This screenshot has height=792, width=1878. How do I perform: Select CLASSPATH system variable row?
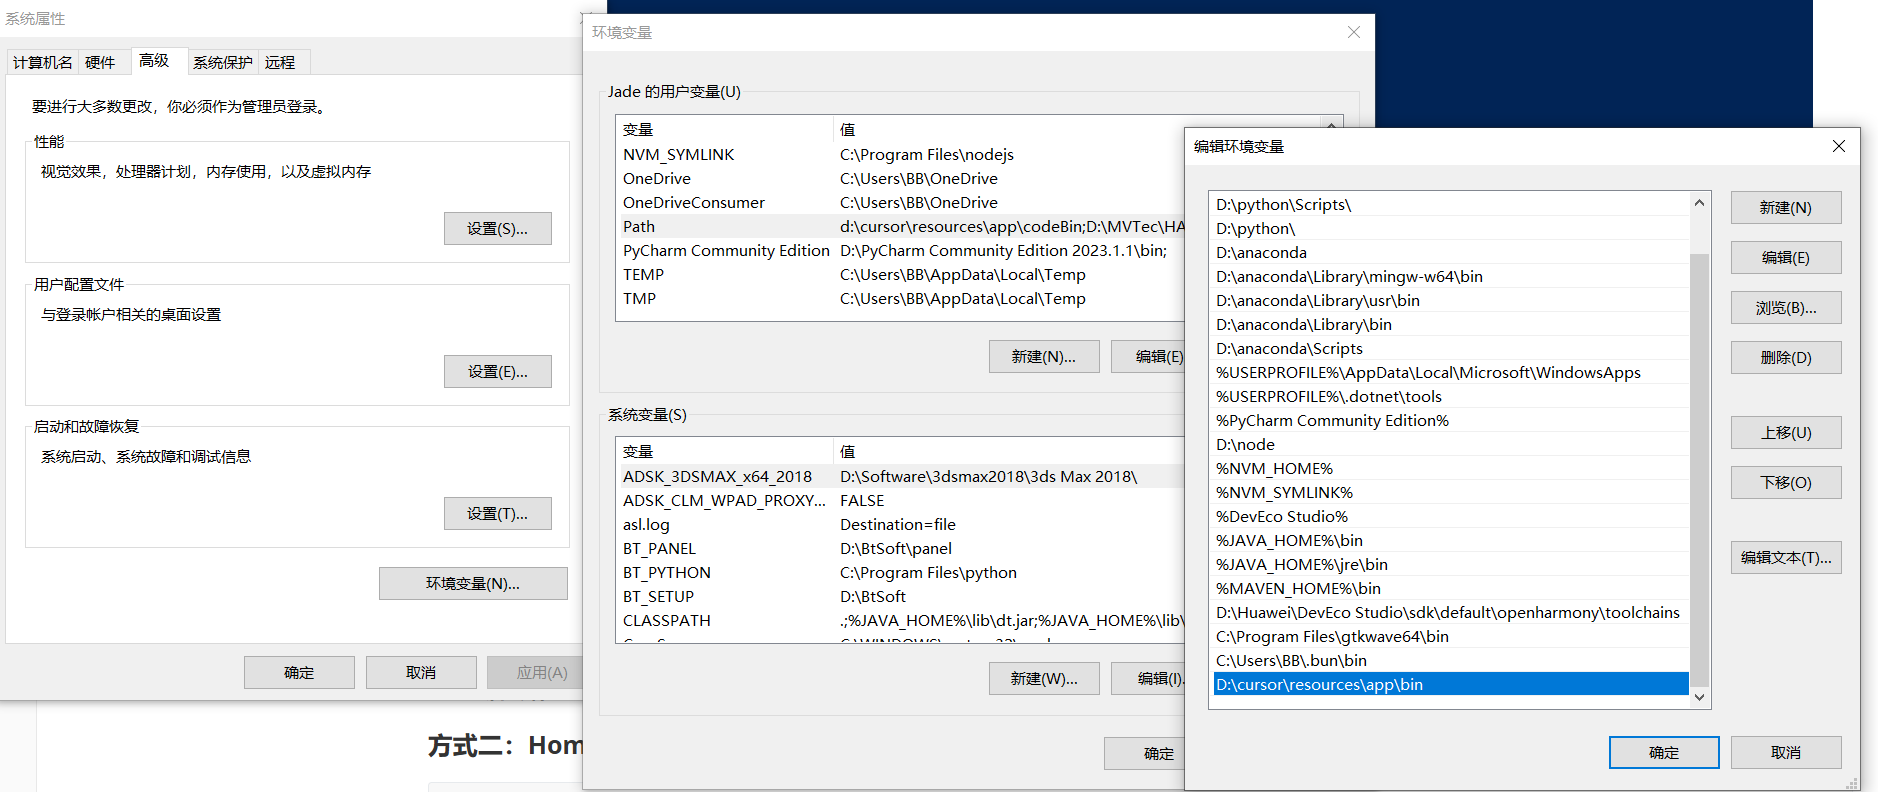667,621
